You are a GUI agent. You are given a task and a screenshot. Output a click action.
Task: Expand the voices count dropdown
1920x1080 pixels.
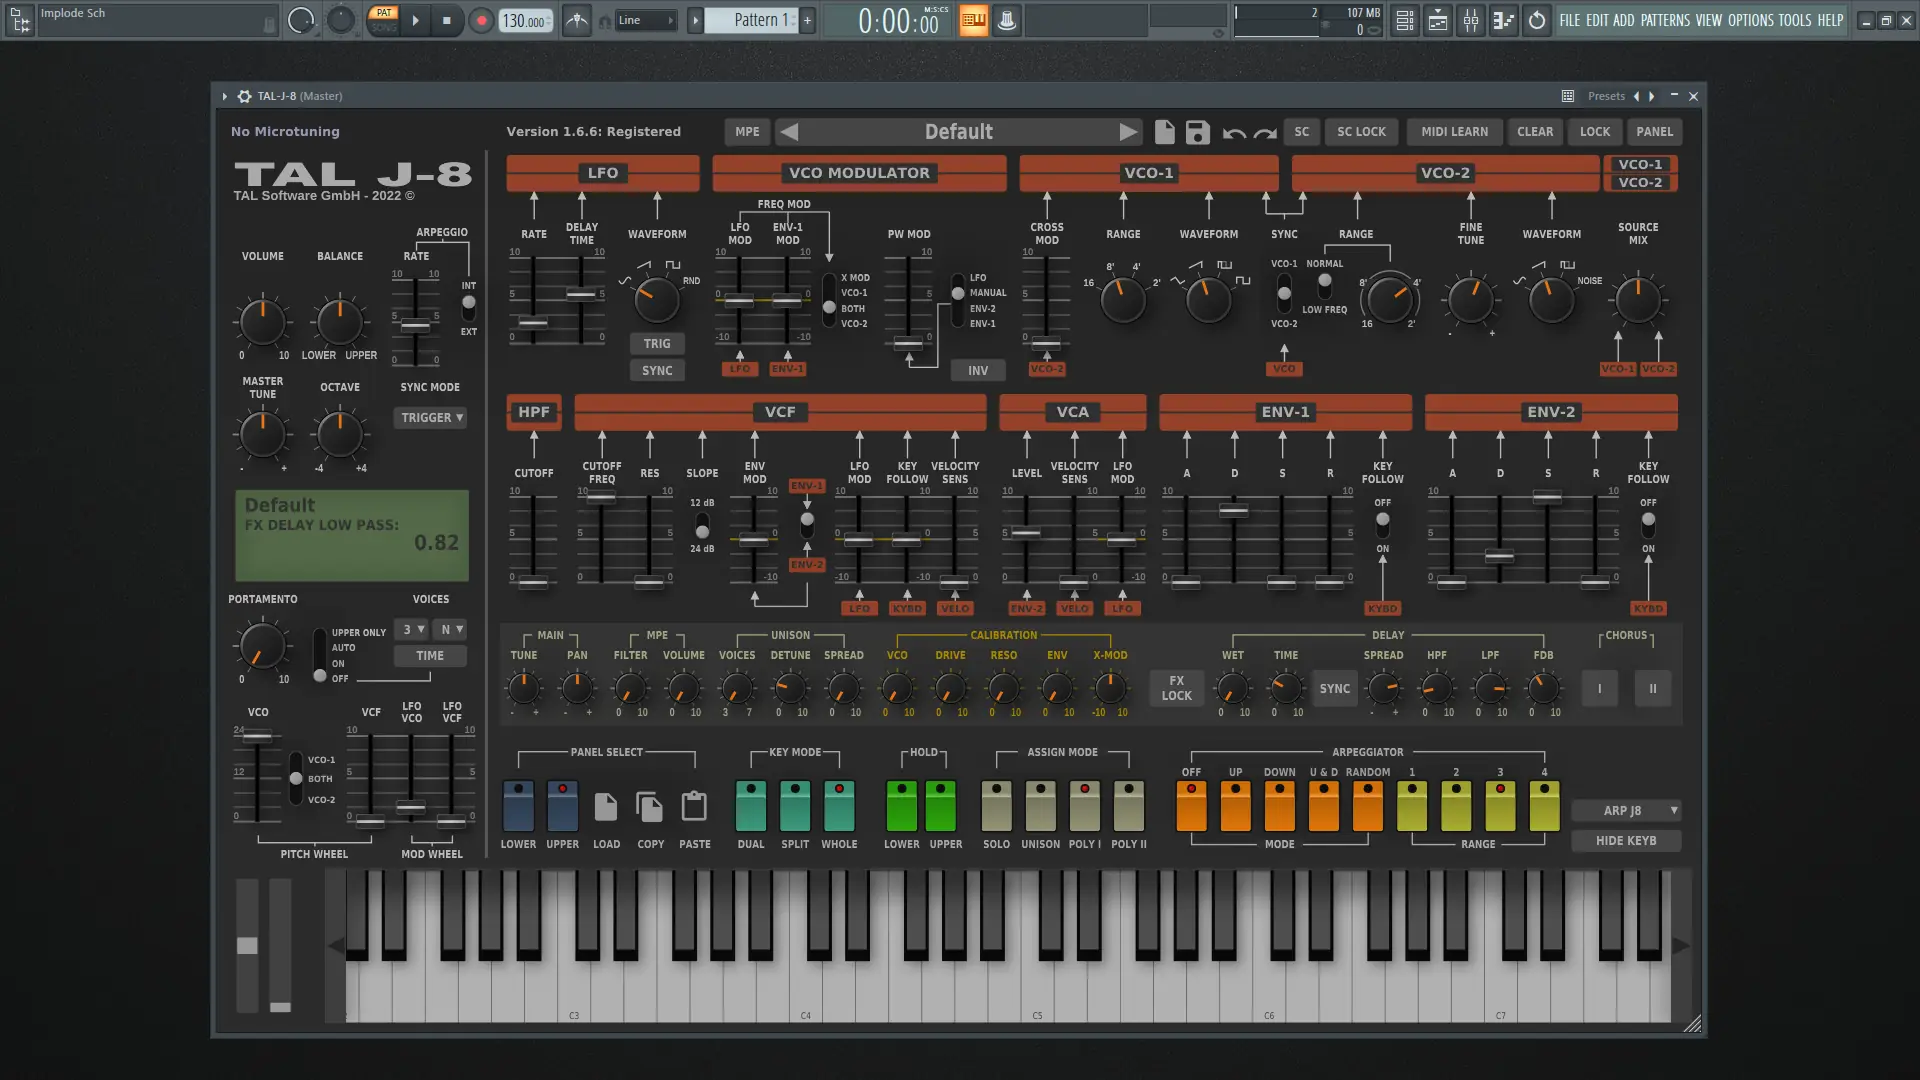click(412, 629)
